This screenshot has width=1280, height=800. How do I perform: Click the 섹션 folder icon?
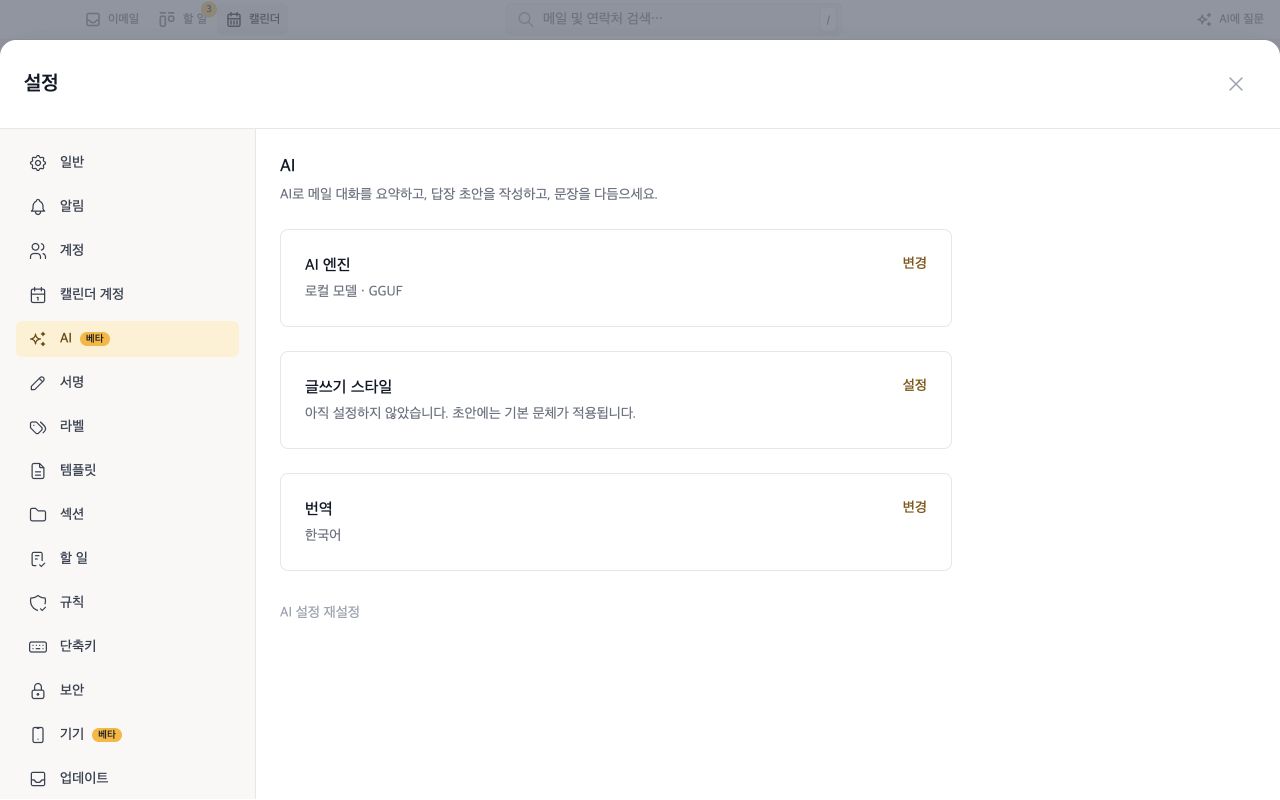(38, 514)
